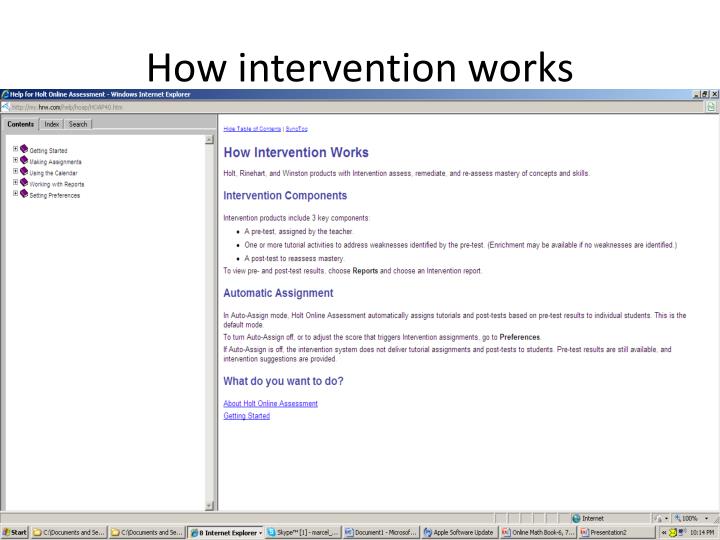Screen dimensions: 720x540
Task: Click the page icon beside the address bar
Action: pos(5,107)
